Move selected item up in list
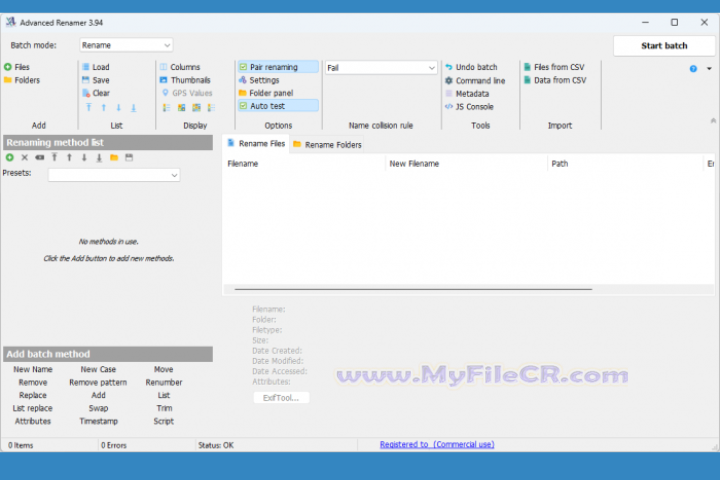The image size is (720, 480). pyautogui.click(x=104, y=107)
